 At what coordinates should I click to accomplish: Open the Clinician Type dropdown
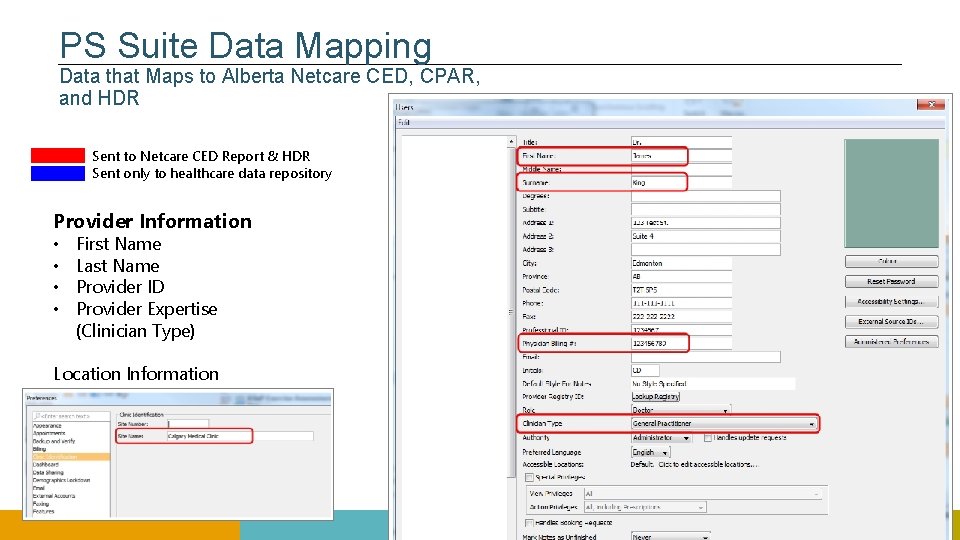[x=724, y=424]
